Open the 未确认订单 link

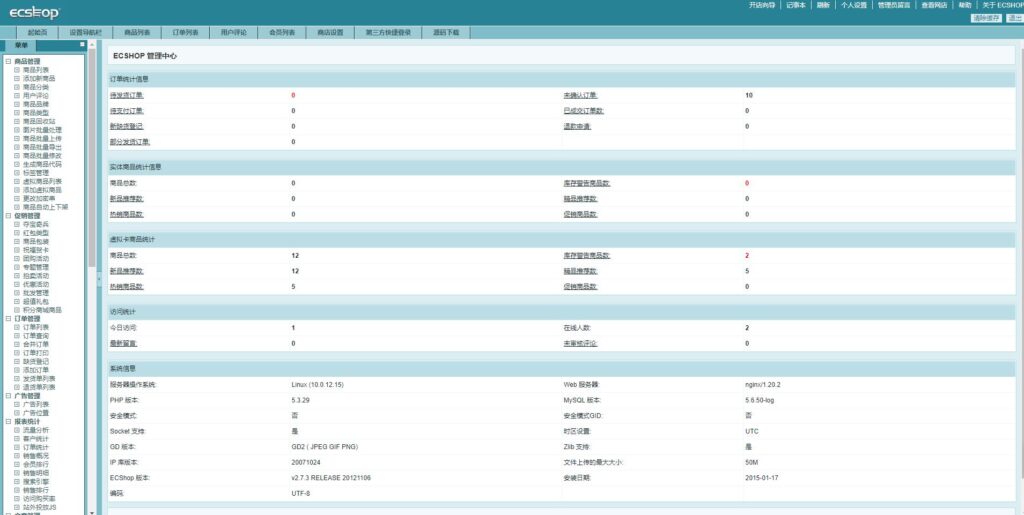click(x=579, y=96)
